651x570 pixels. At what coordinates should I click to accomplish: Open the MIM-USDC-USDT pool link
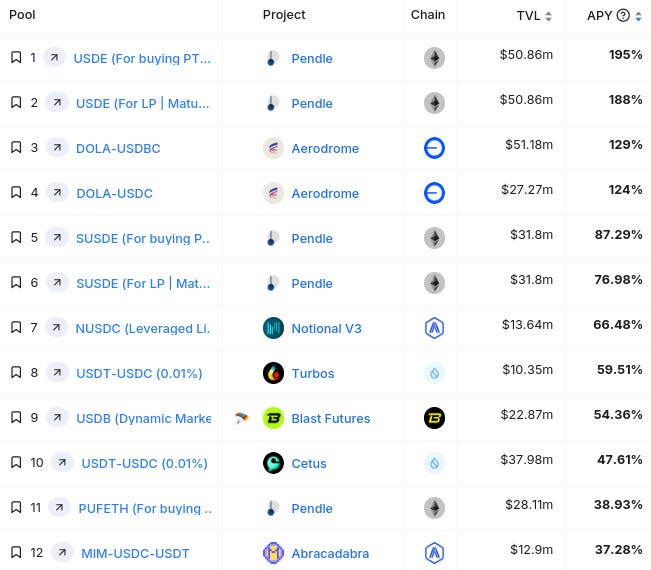135,553
